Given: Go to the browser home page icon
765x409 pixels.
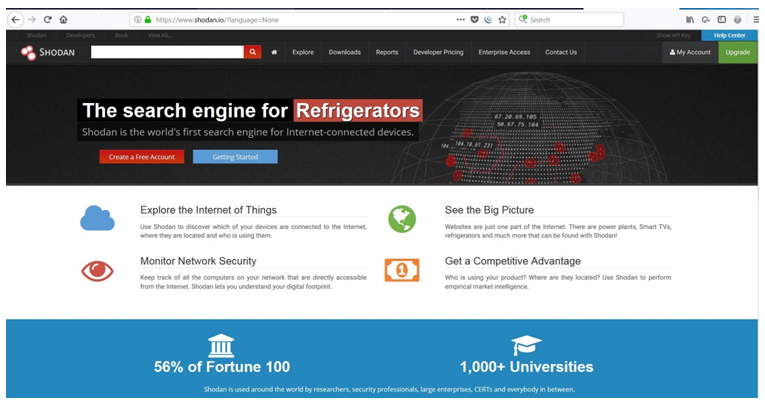Looking at the screenshot, I should point(64,19).
